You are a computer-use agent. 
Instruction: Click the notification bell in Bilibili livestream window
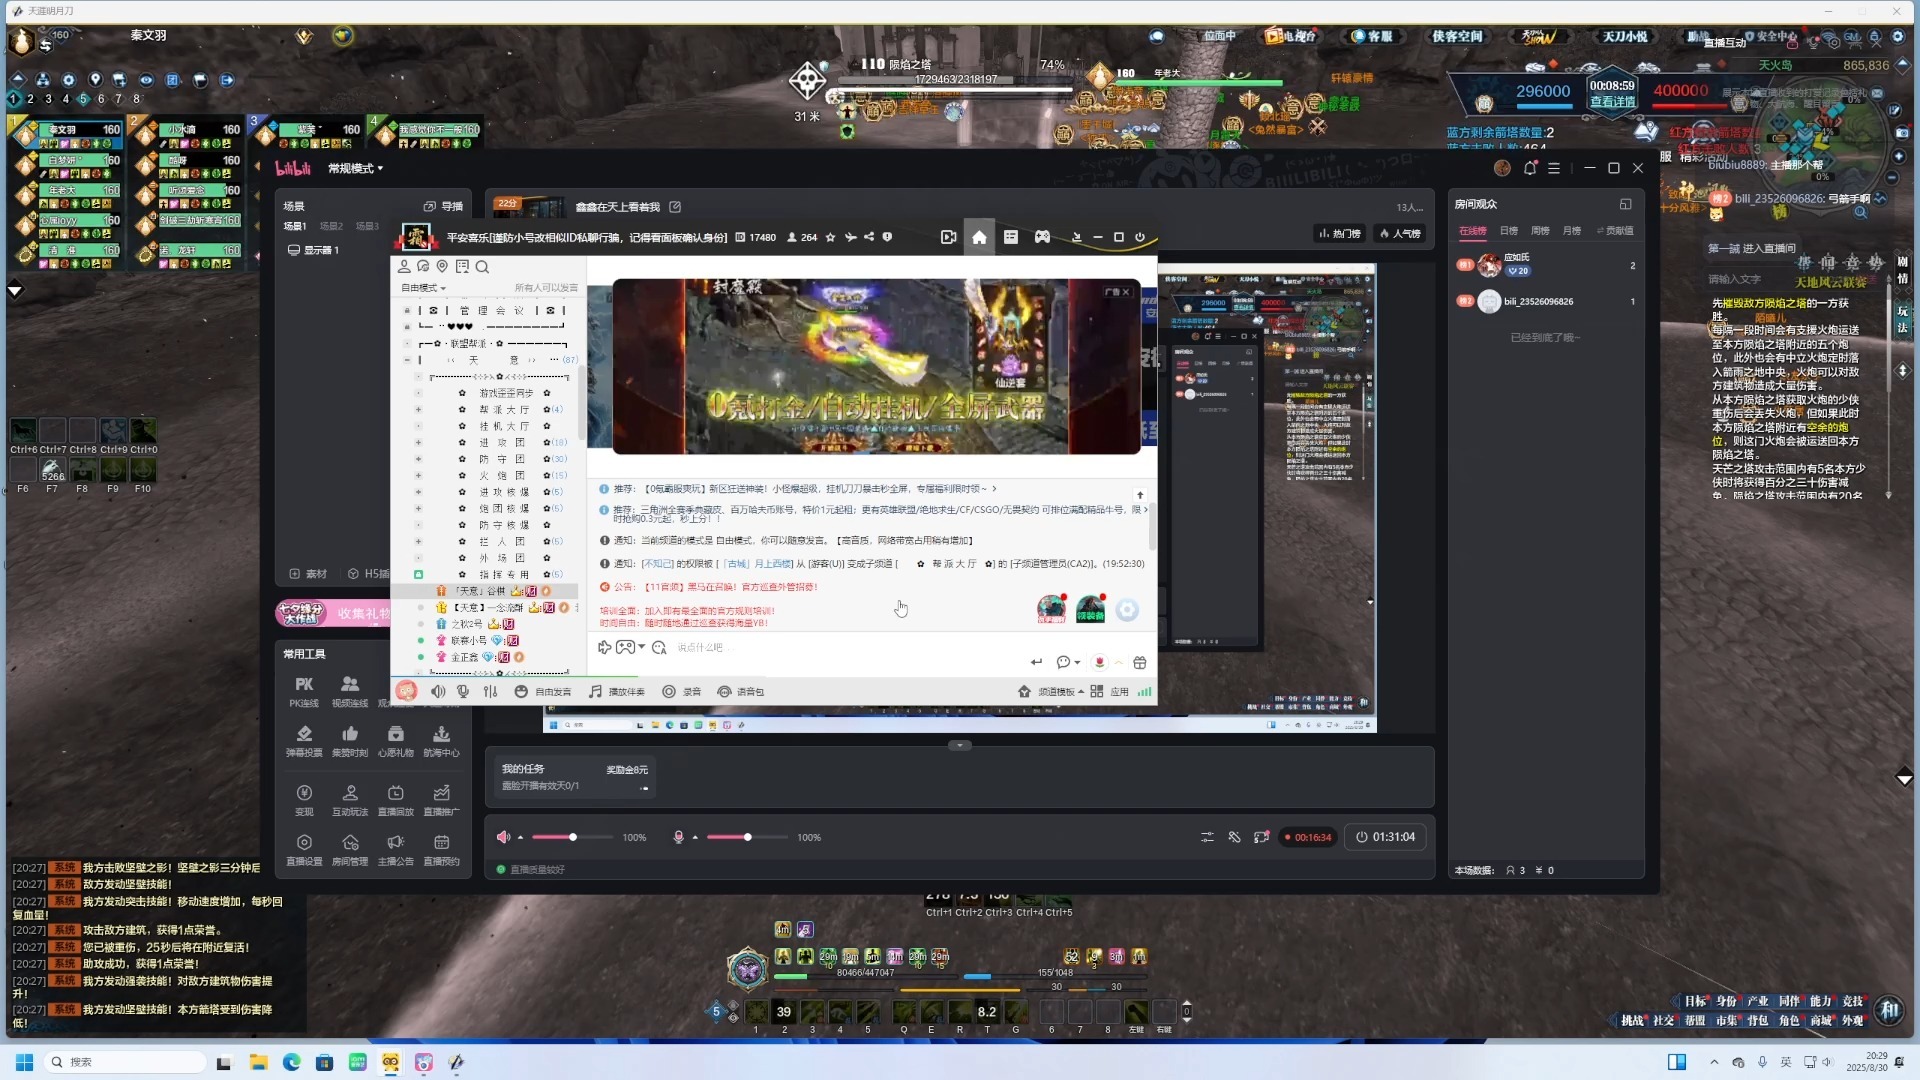pos(1529,168)
